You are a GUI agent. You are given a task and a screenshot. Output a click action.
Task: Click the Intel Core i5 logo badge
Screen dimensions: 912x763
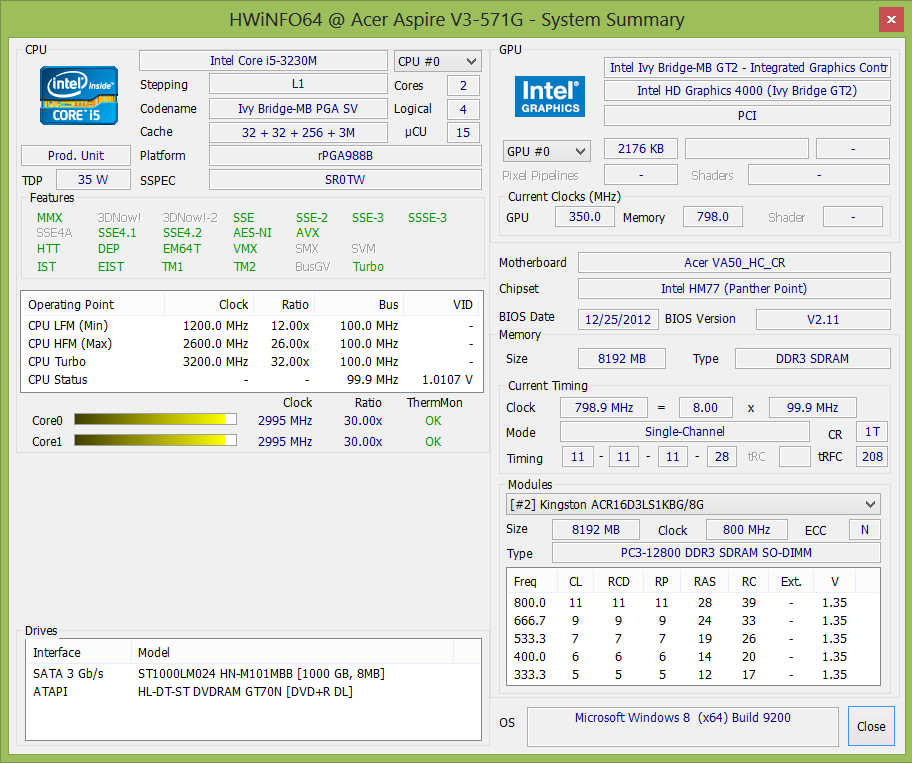tap(79, 95)
